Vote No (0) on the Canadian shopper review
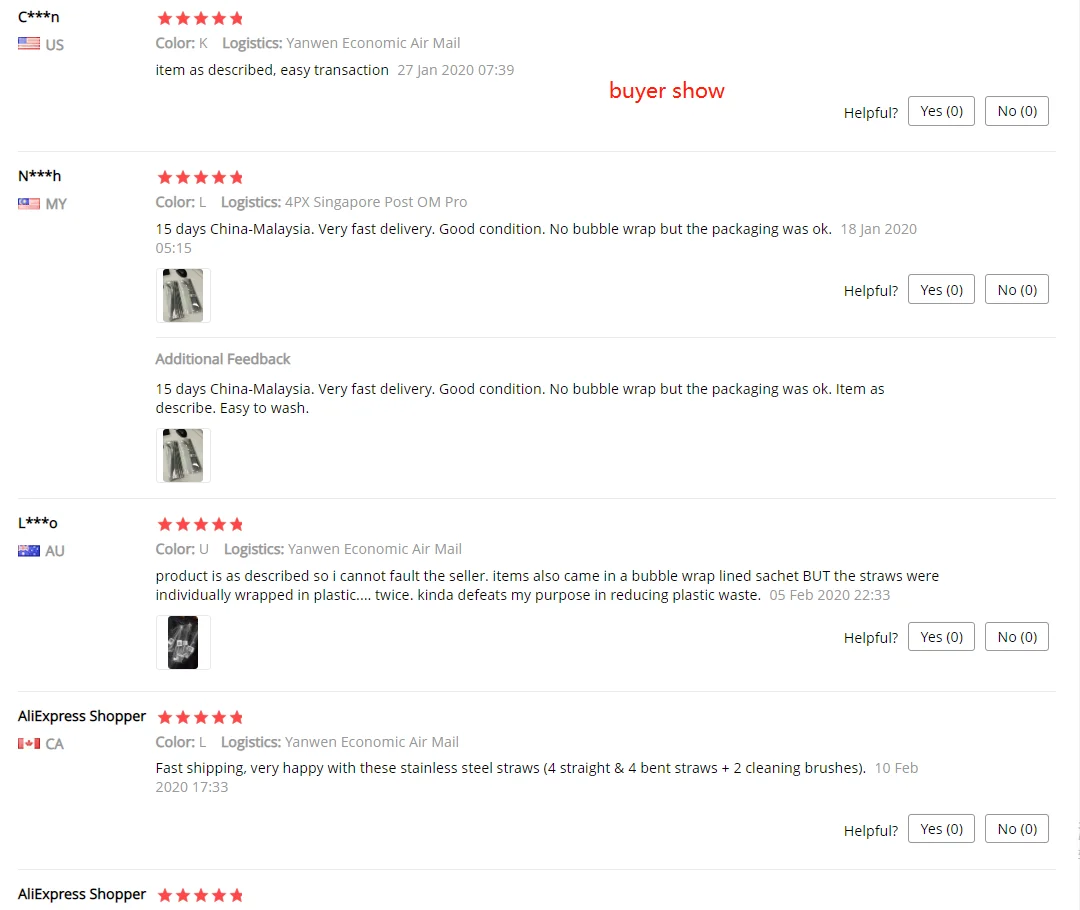Screen dimensions: 1080x910 [x=1017, y=829]
